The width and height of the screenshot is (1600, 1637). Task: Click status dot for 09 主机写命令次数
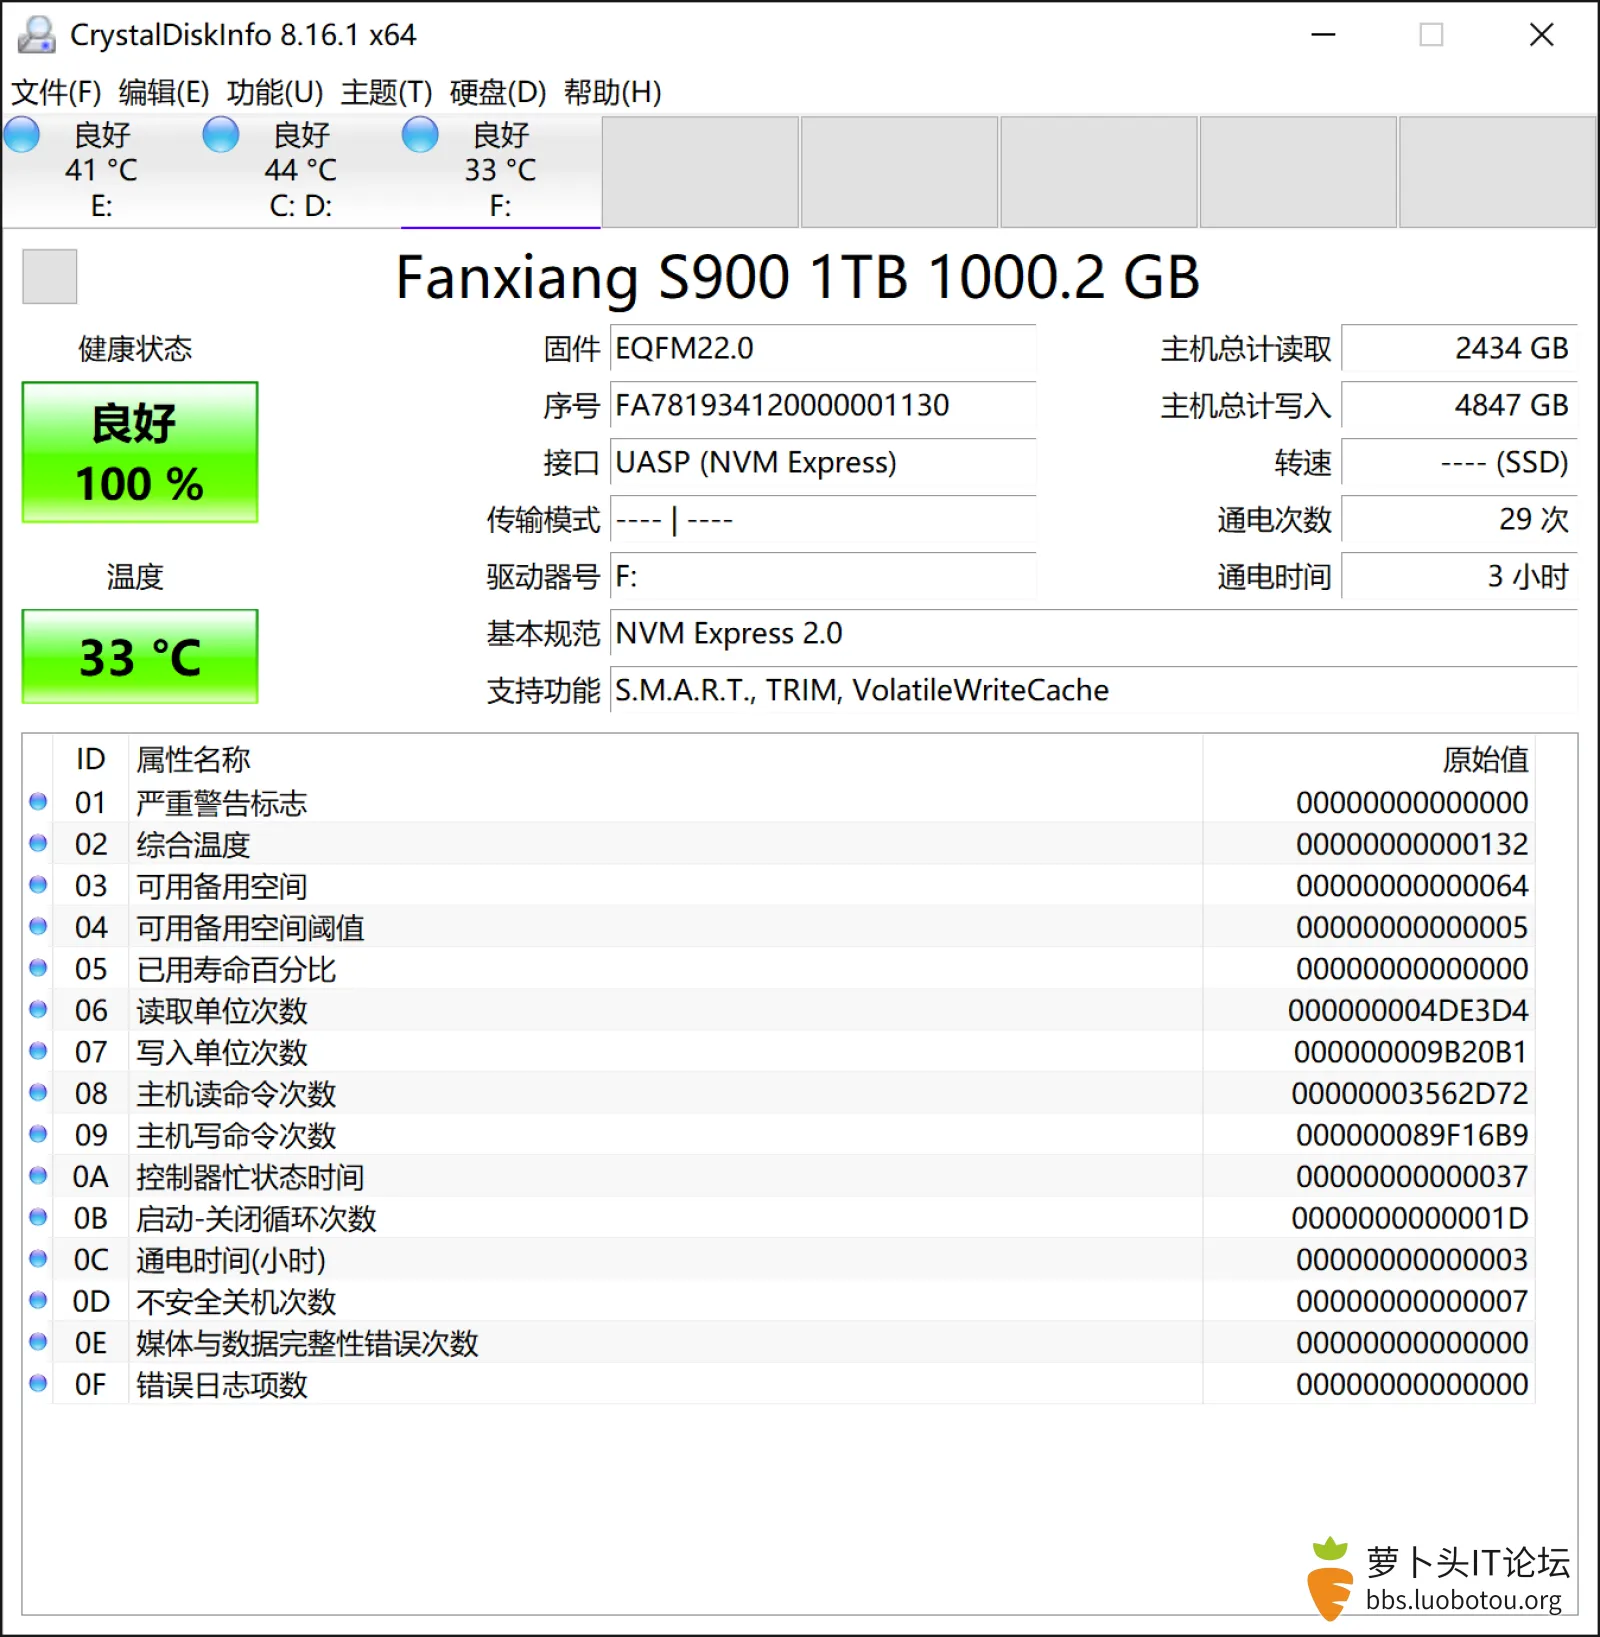(38, 1134)
